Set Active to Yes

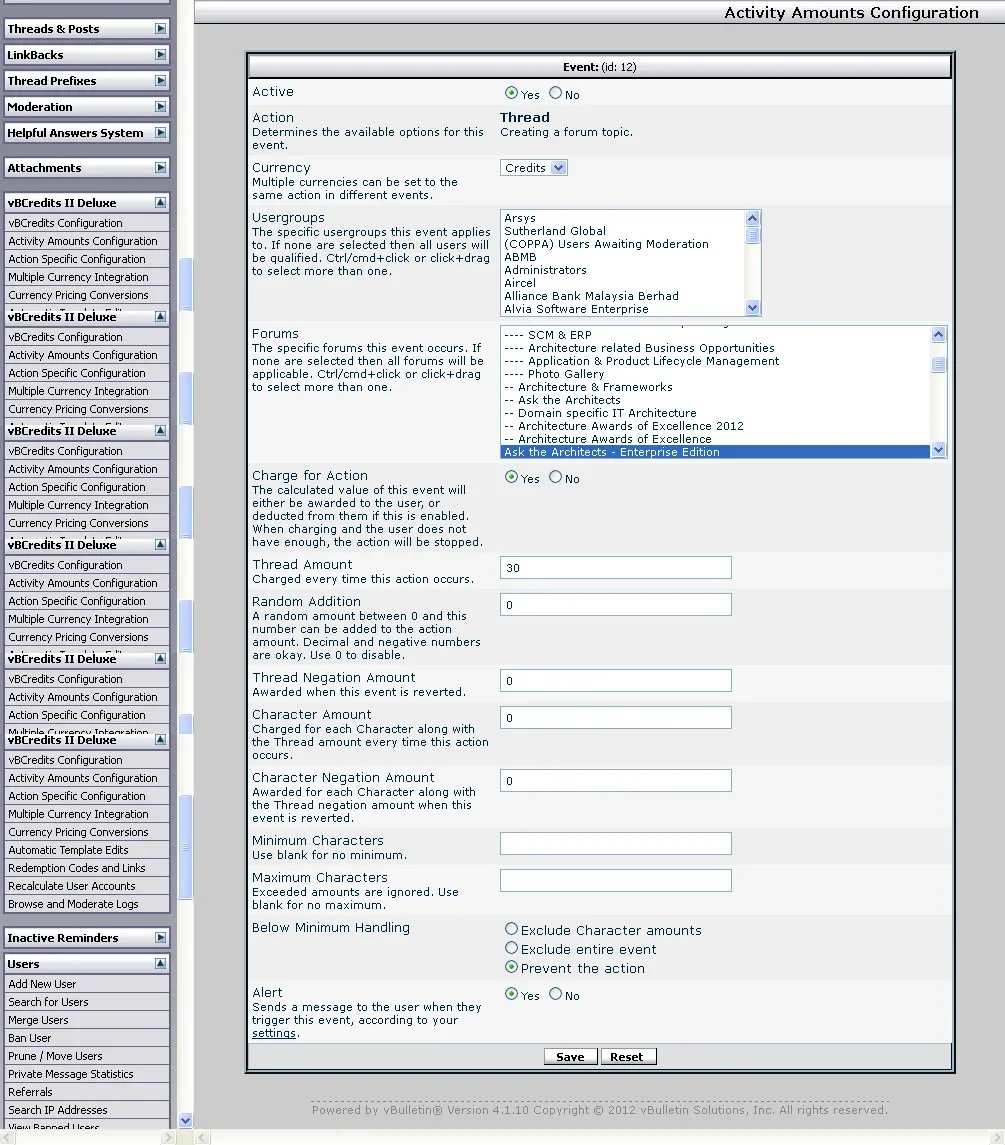[x=511, y=93]
